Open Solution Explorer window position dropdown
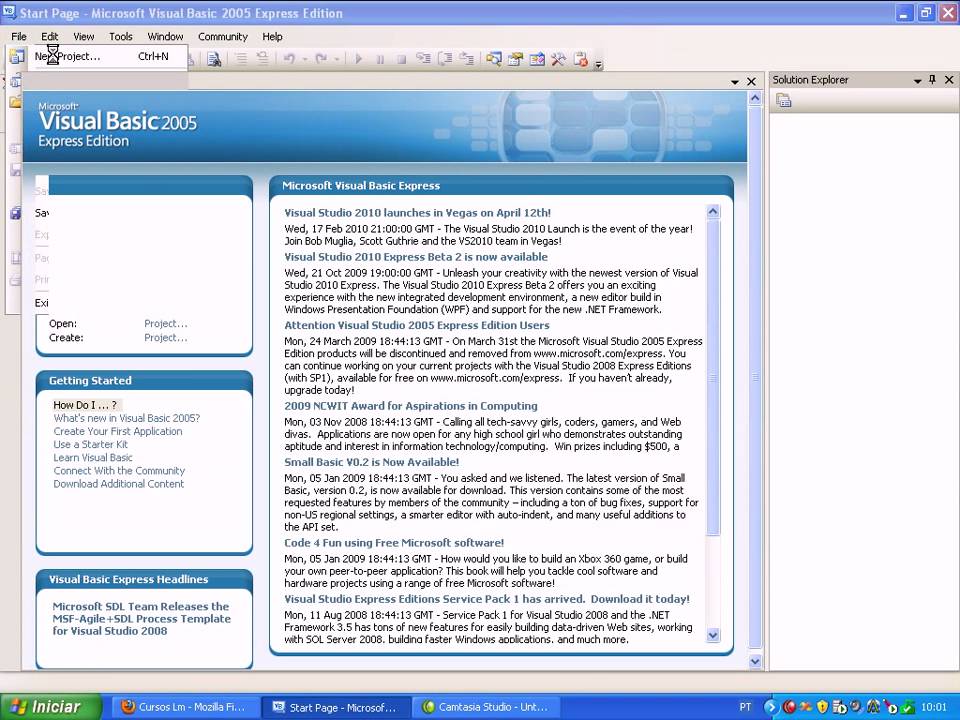The width and height of the screenshot is (960, 720). [x=917, y=80]
